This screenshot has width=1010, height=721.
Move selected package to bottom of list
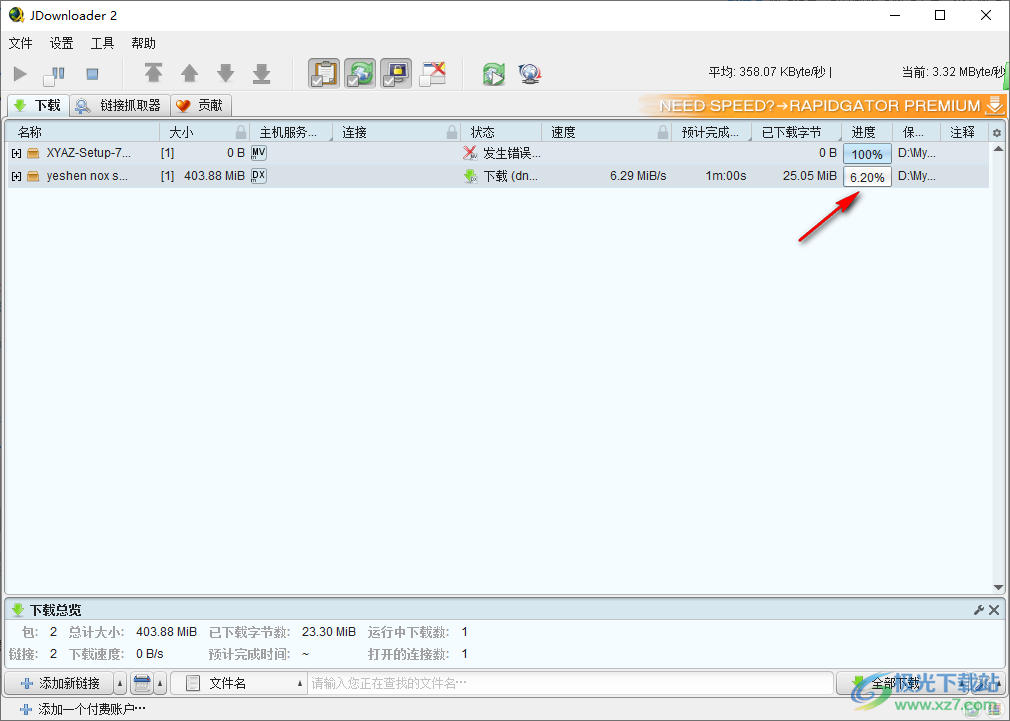coord(262,73)
